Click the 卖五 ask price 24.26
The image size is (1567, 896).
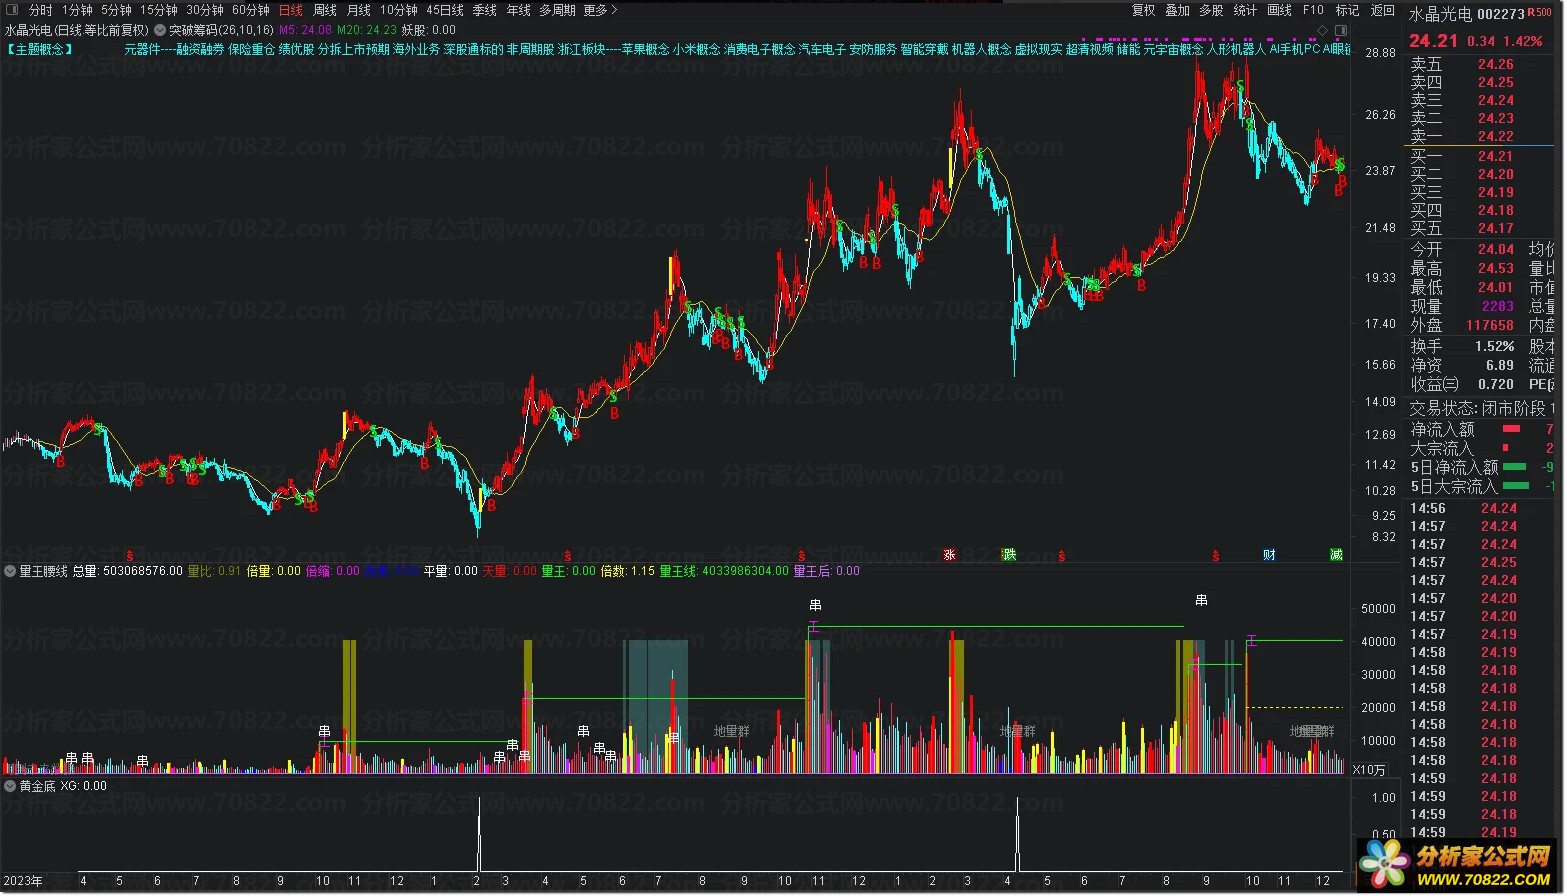(1496, 64)
